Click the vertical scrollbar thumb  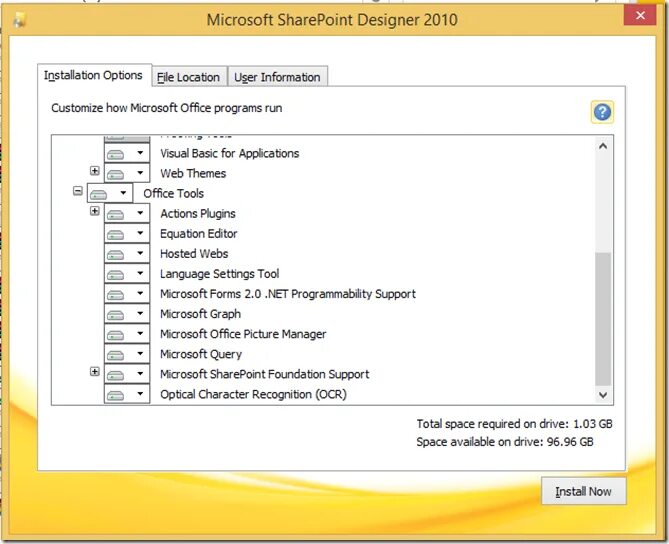tap(603, 318)
